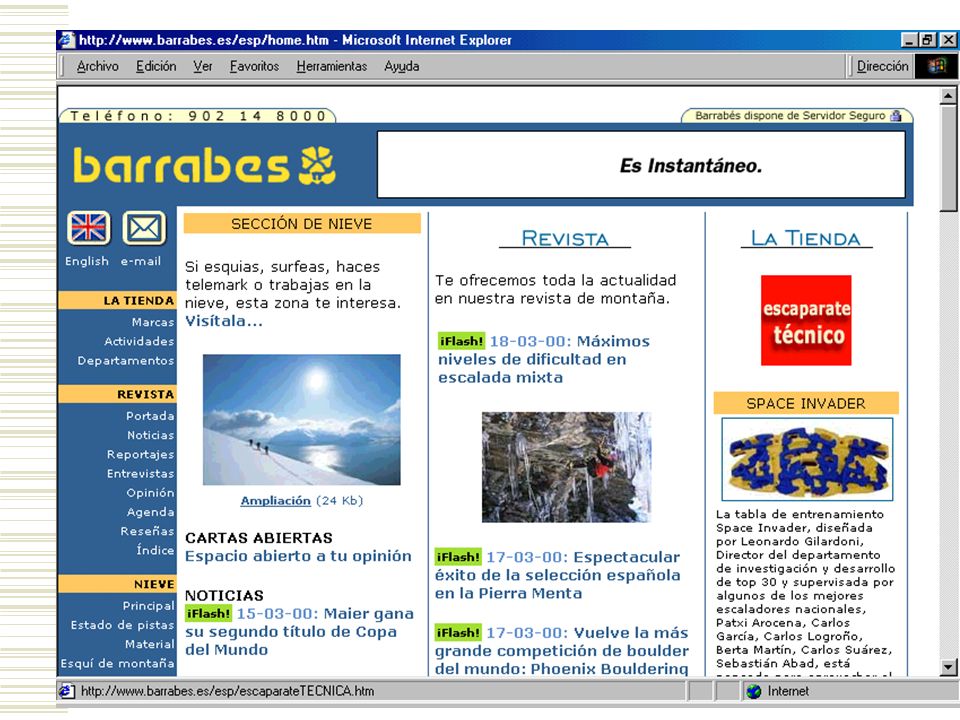Click the Space Invader training board image
The width and height of the screenshot is (960, 720).
(807, 459)
